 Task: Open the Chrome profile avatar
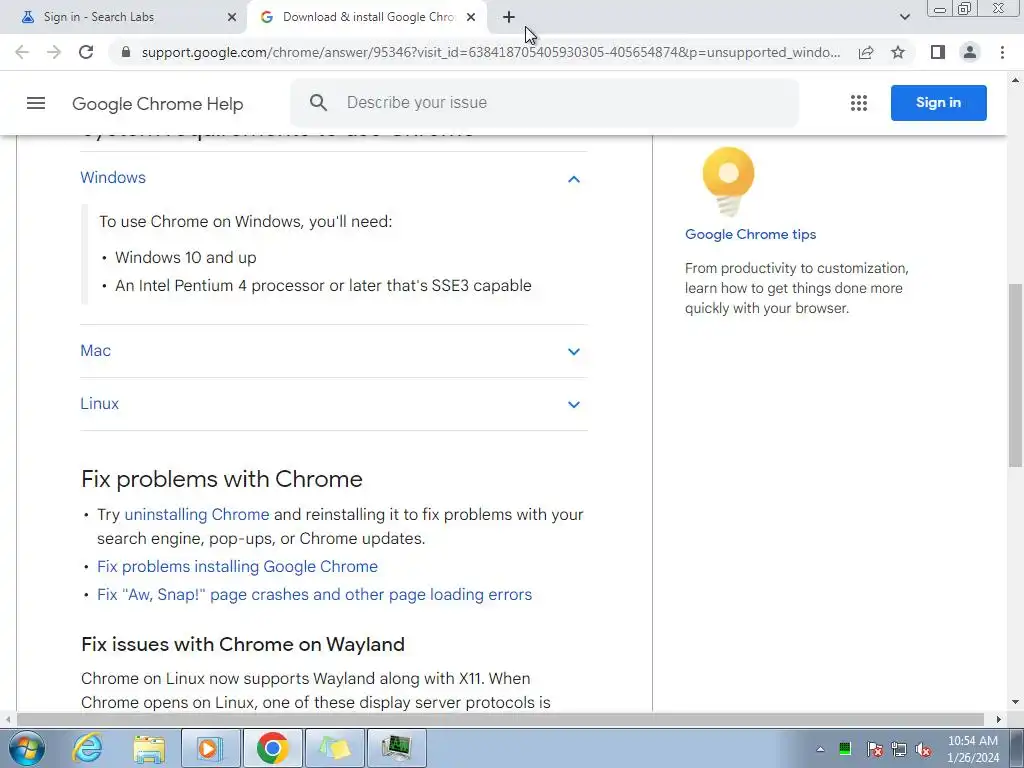pos(970,52)
